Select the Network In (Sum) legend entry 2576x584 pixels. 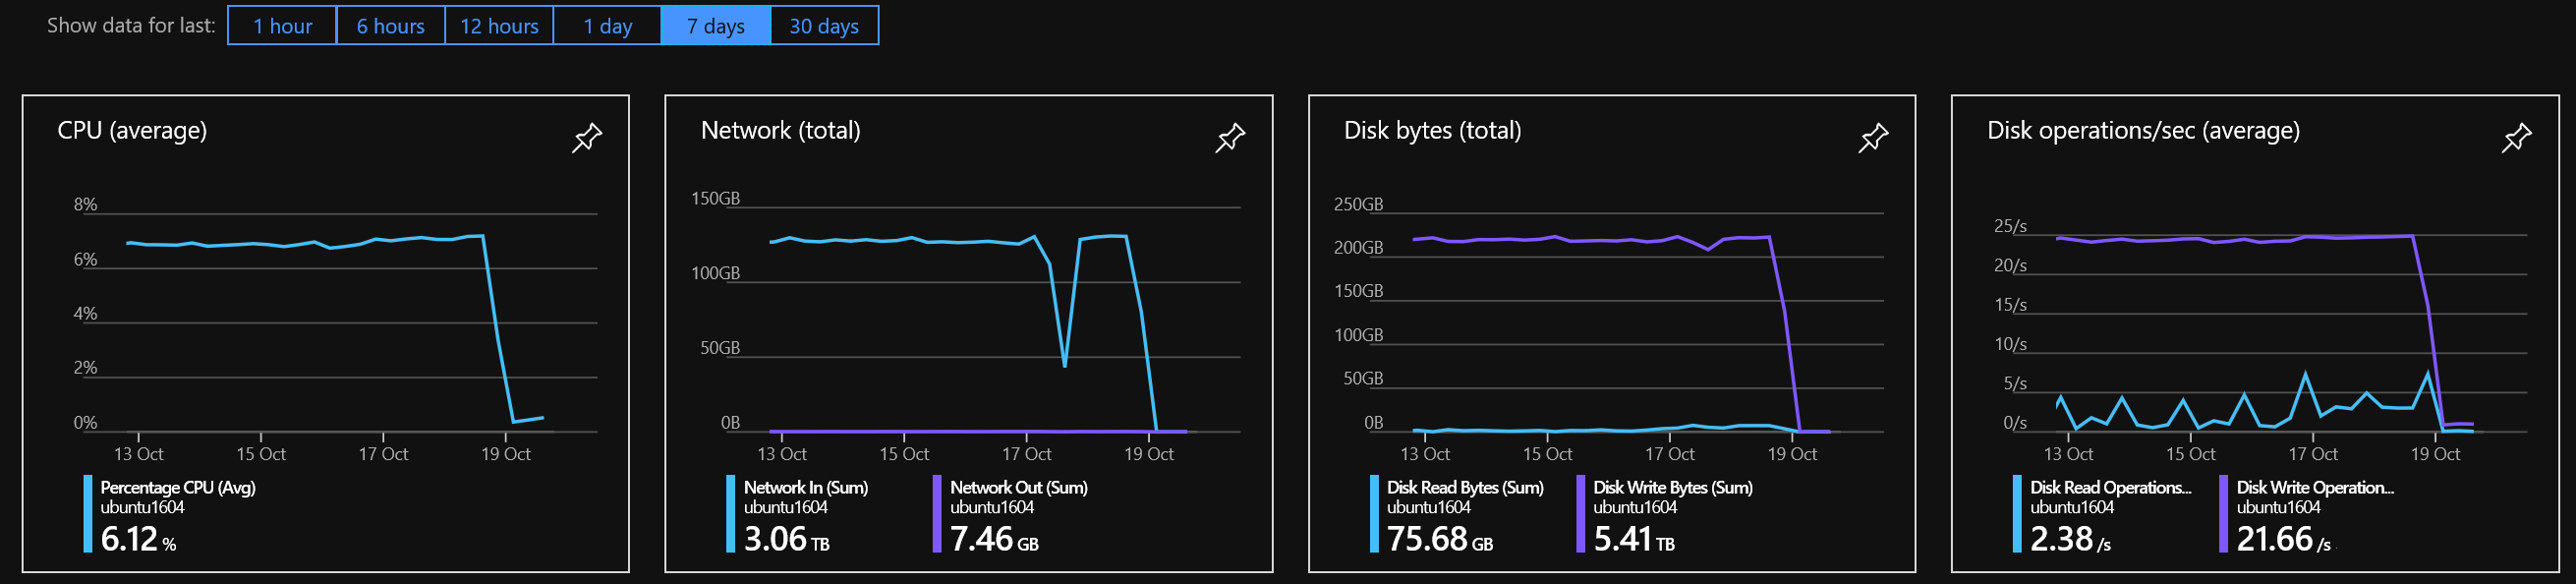[806, 488]
